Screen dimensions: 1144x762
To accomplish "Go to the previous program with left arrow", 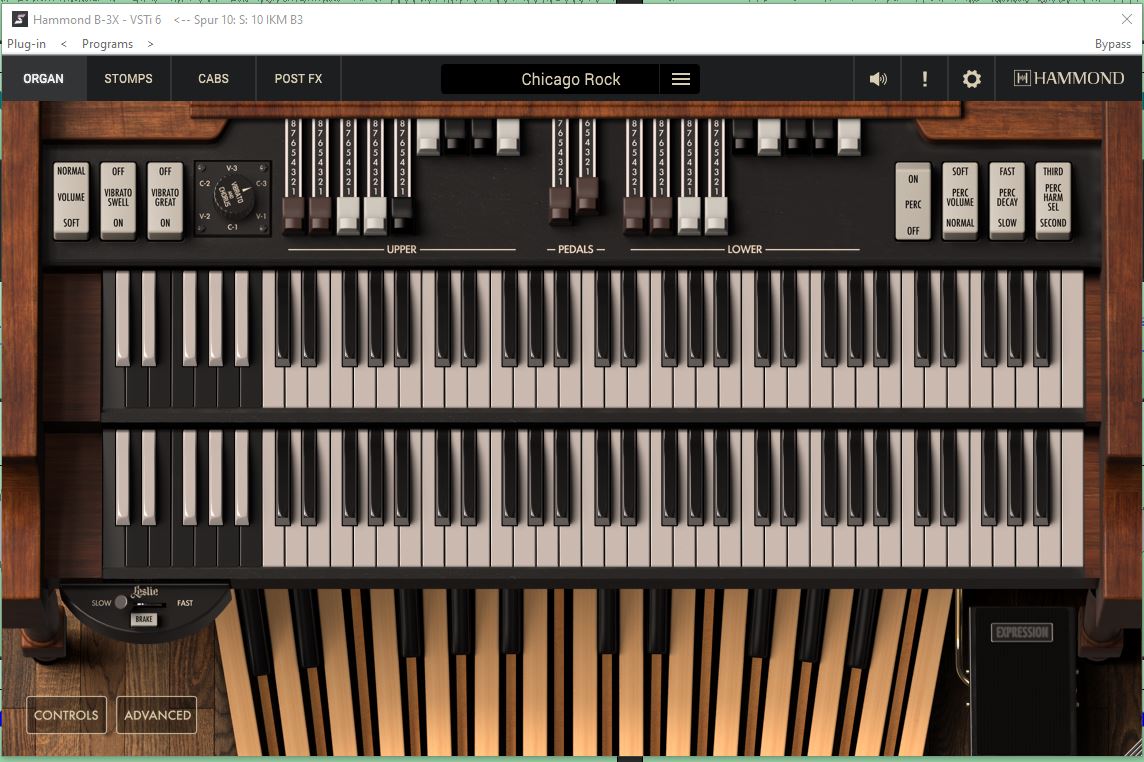I will tap(63, 44).
